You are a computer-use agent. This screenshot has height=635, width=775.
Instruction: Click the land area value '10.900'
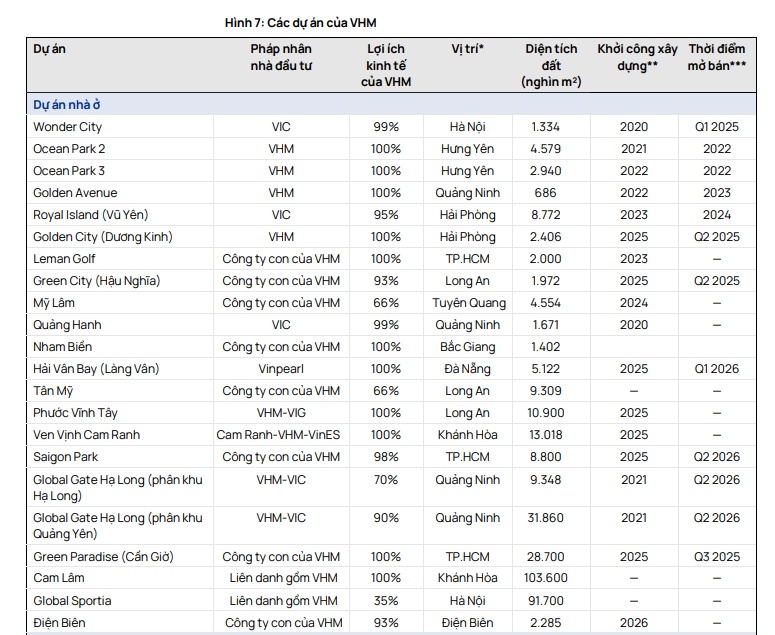coord(546,413)
